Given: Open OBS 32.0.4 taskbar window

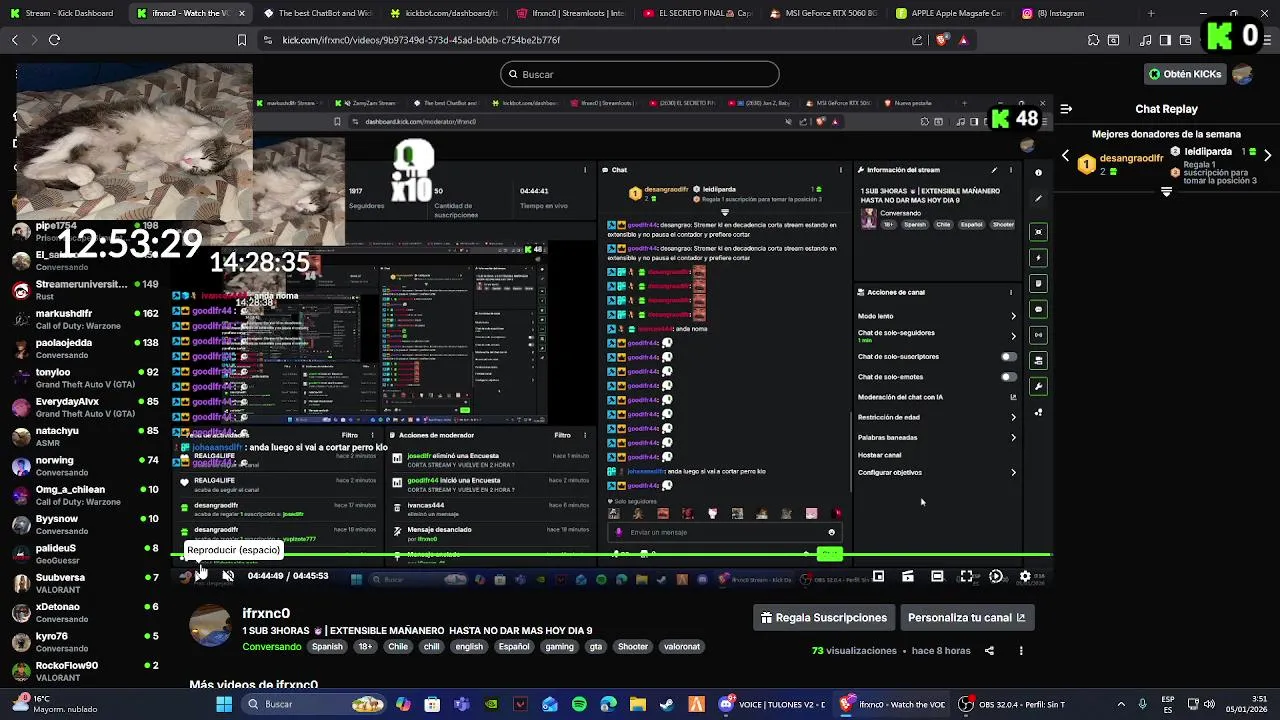Looking at the screenshot, I should [x=1014, y=704].
